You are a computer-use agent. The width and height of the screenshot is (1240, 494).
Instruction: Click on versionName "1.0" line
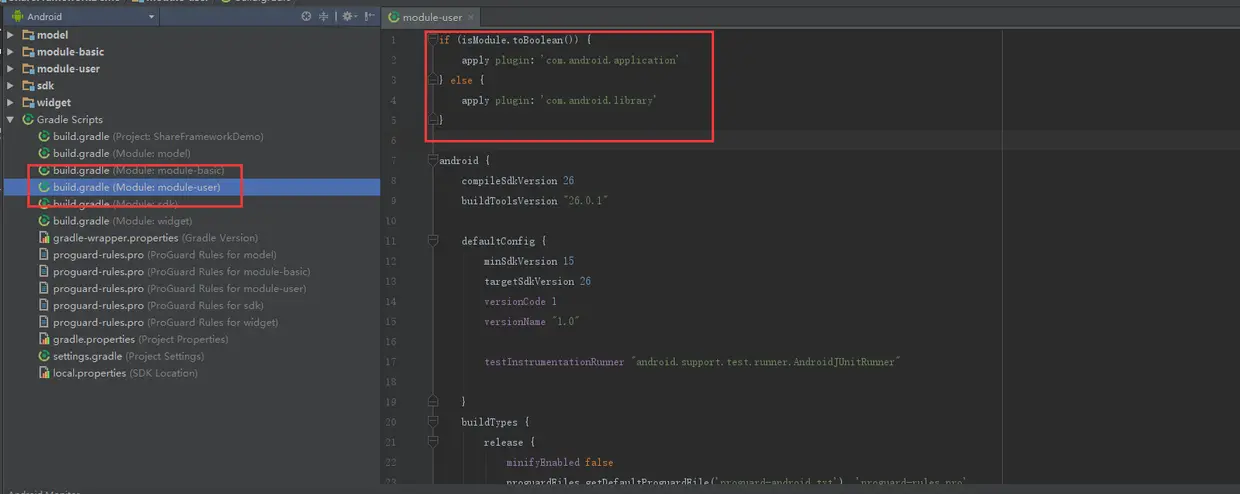coord(532,321)
